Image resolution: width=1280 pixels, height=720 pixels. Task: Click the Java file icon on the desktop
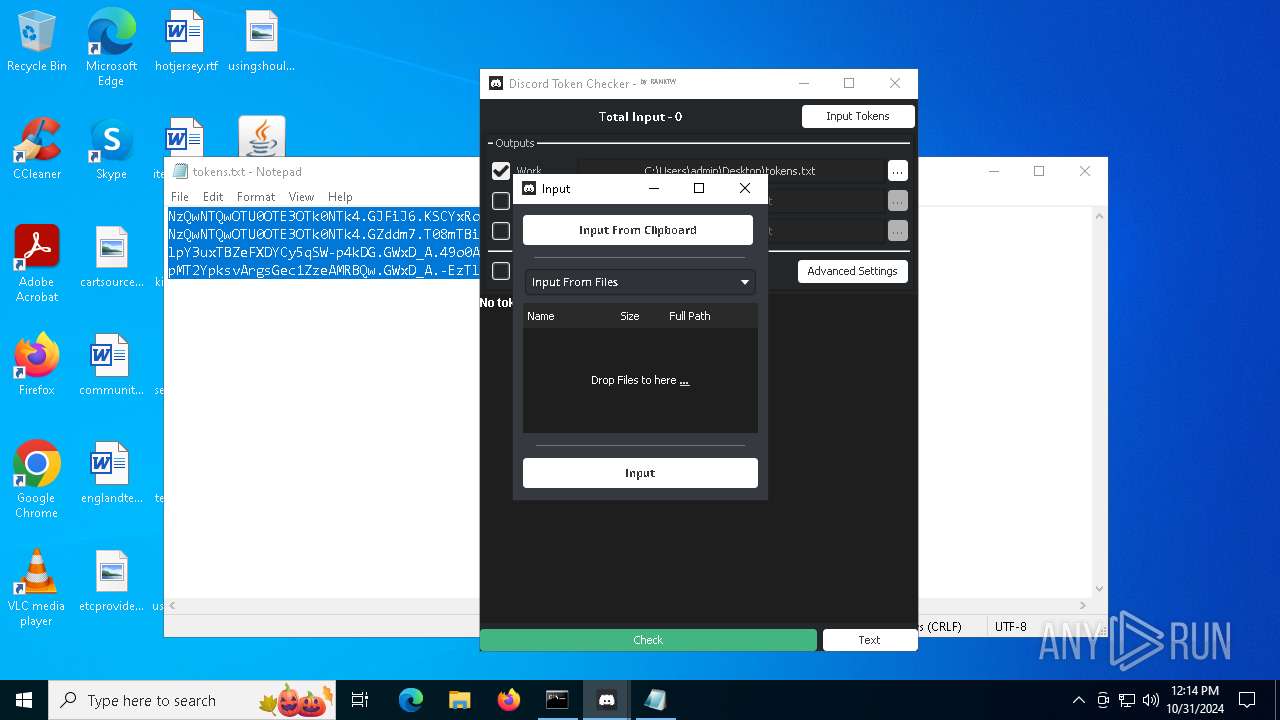262,137
